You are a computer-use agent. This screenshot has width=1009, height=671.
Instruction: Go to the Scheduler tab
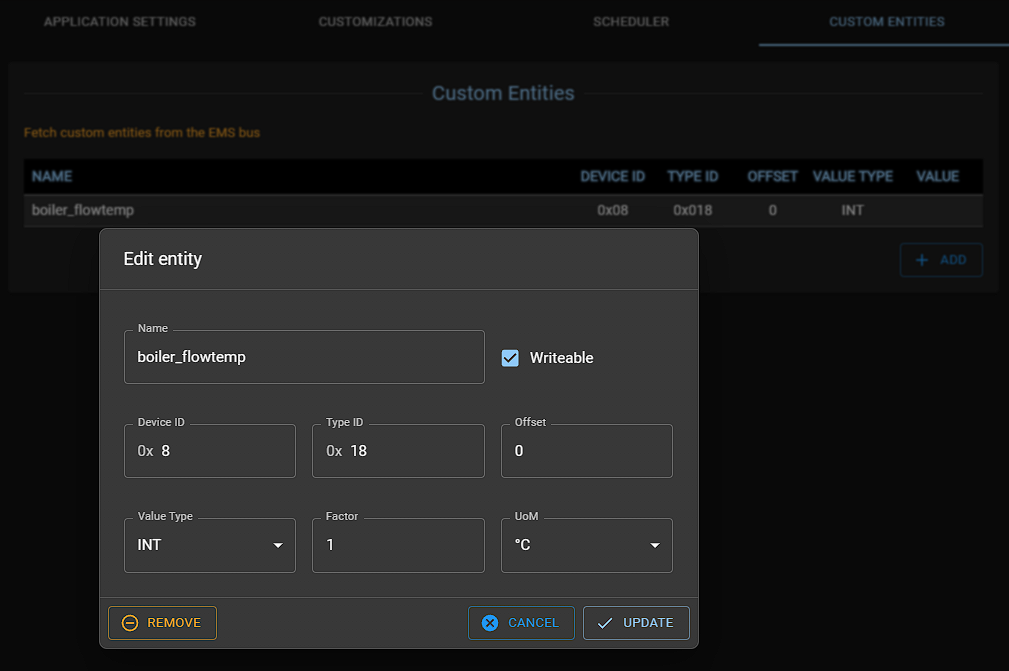(631, 22)
